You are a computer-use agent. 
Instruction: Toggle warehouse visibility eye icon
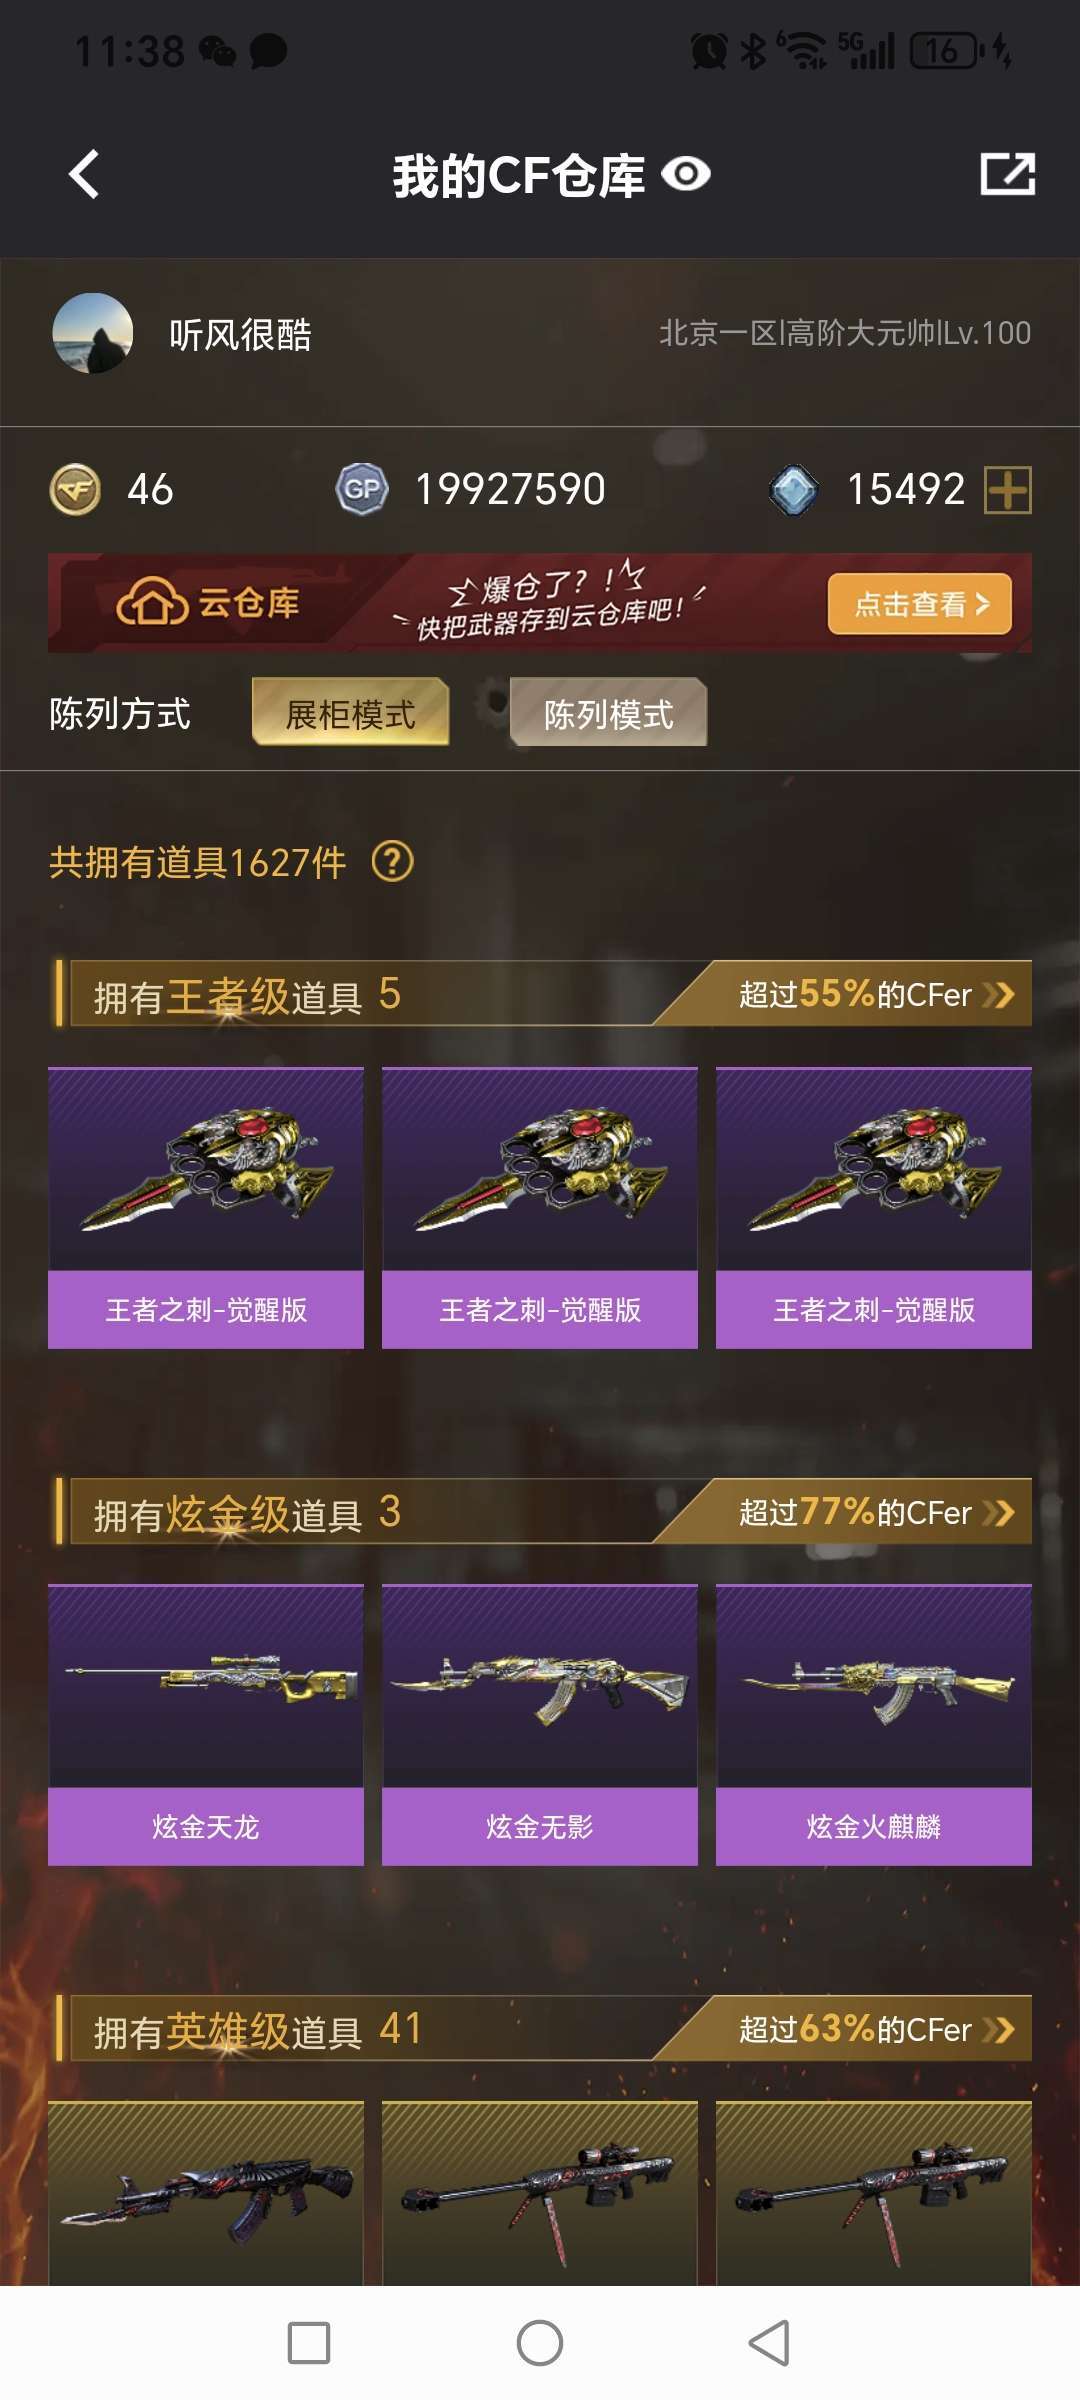[686, 175]
